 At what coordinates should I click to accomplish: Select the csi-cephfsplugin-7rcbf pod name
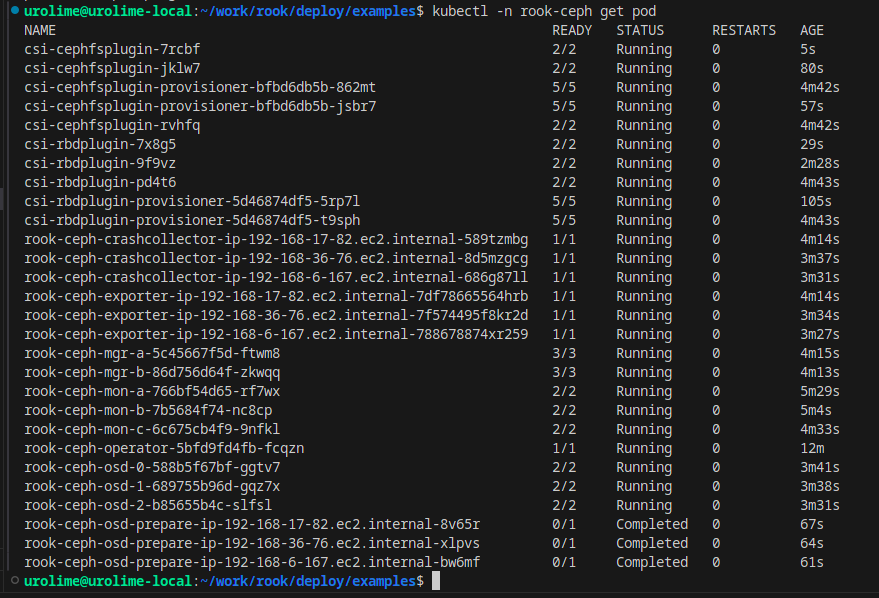pos(112,48)
